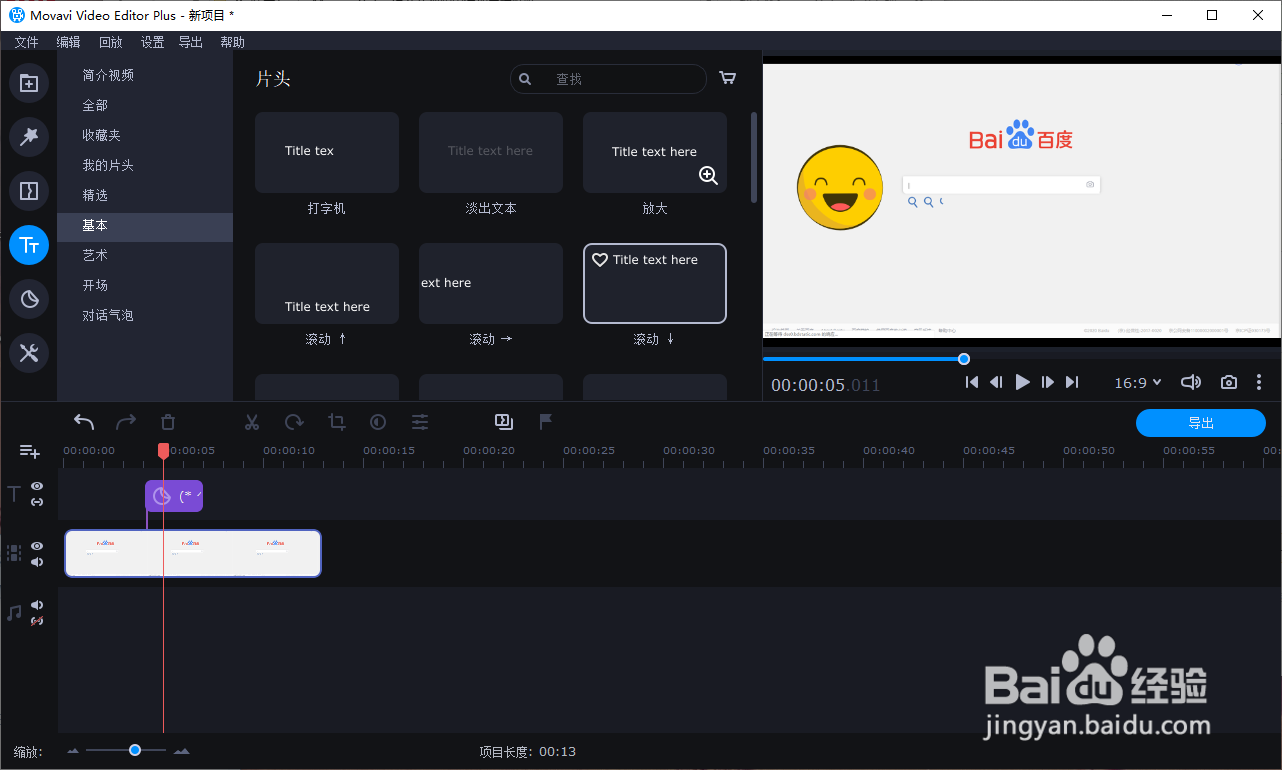Select the 收藏夹 category
Viewport: 1282px width, 770px height.
pos(144,135)
